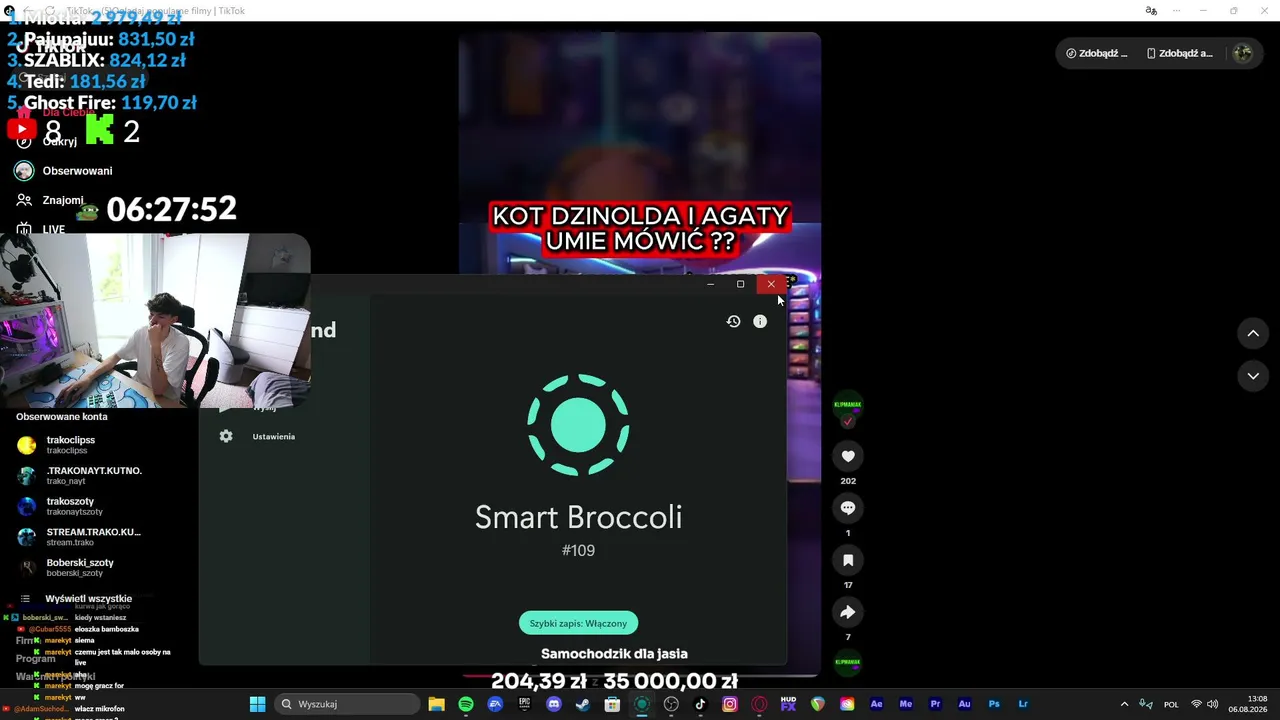Open the FX Sound HUD taskbar icon

click(x=788, y=704)
